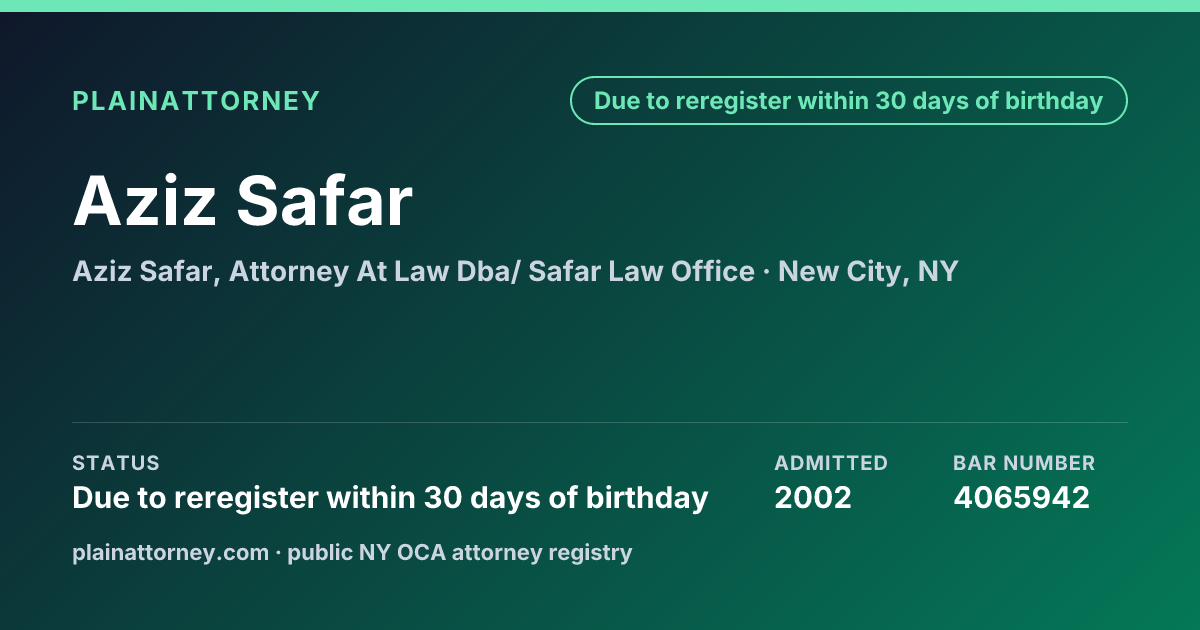Click the STATUS field label
This screenshot has width=1200, height=630.
click(x=116, y=463)
